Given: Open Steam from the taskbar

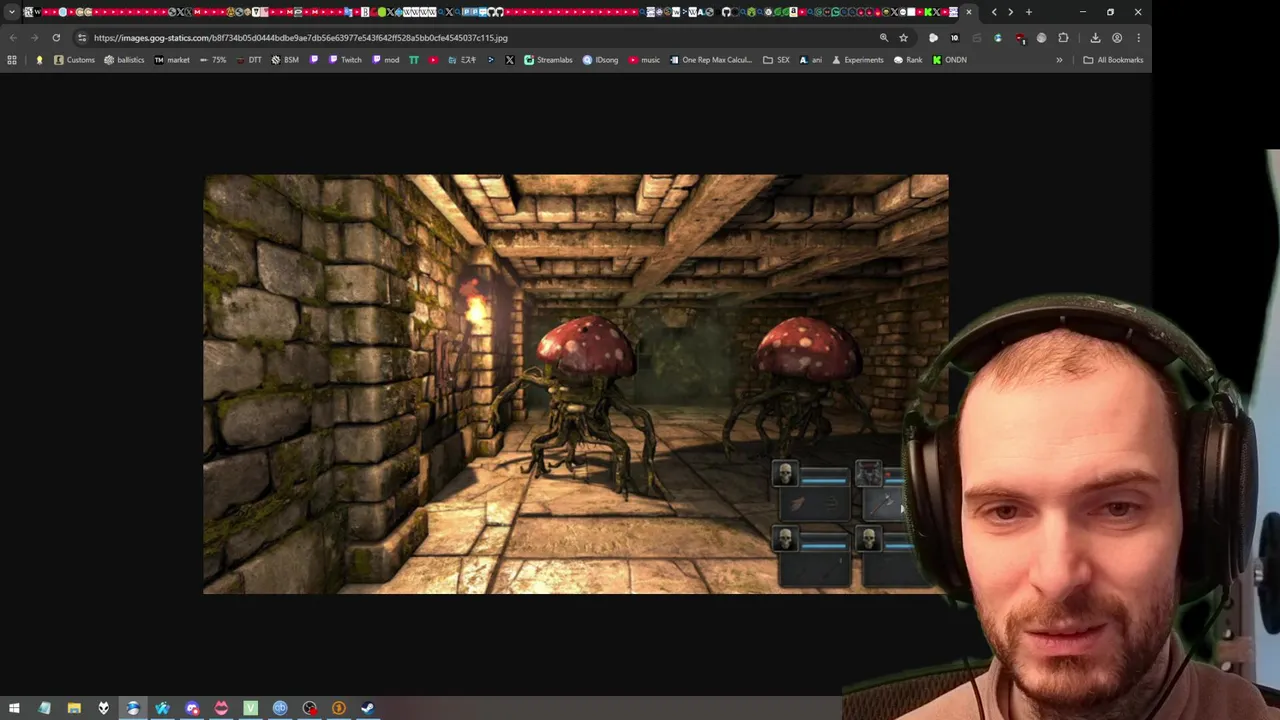Looking at the screenshot, I should click(x=368, y=708).
